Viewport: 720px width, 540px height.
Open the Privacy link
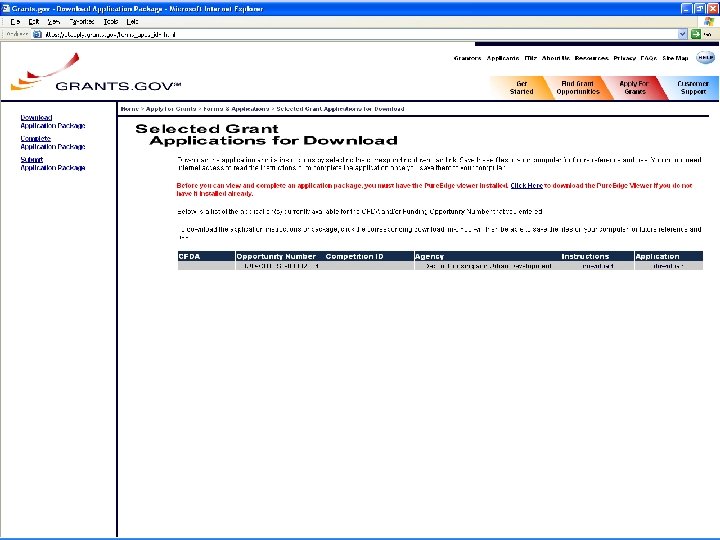point(624,58)
